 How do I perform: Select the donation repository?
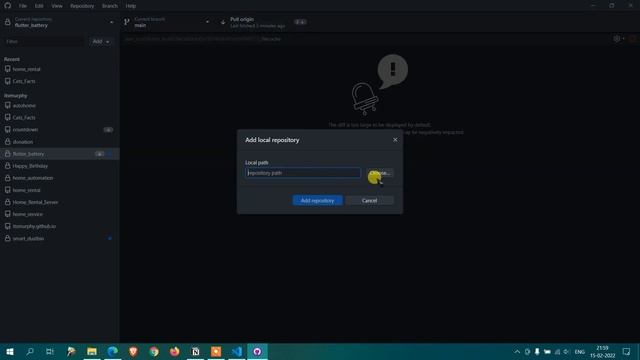point(60,142)
